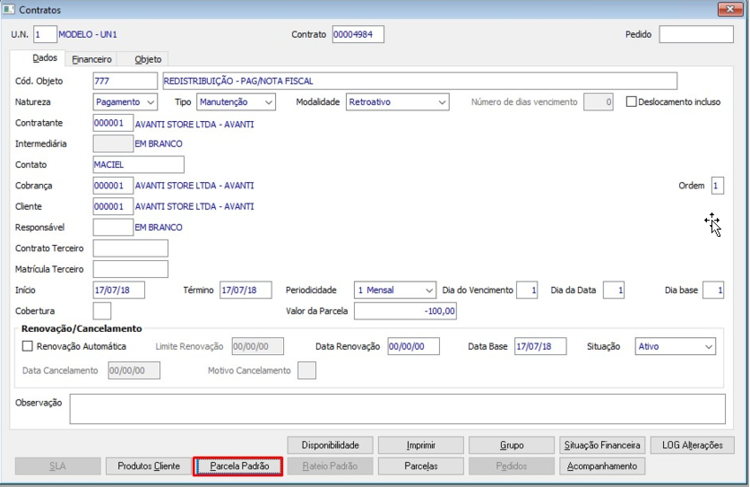Click the Renovação/Cancelamento group heading
Screen dimensions: 750x487
tap(81, 329)
